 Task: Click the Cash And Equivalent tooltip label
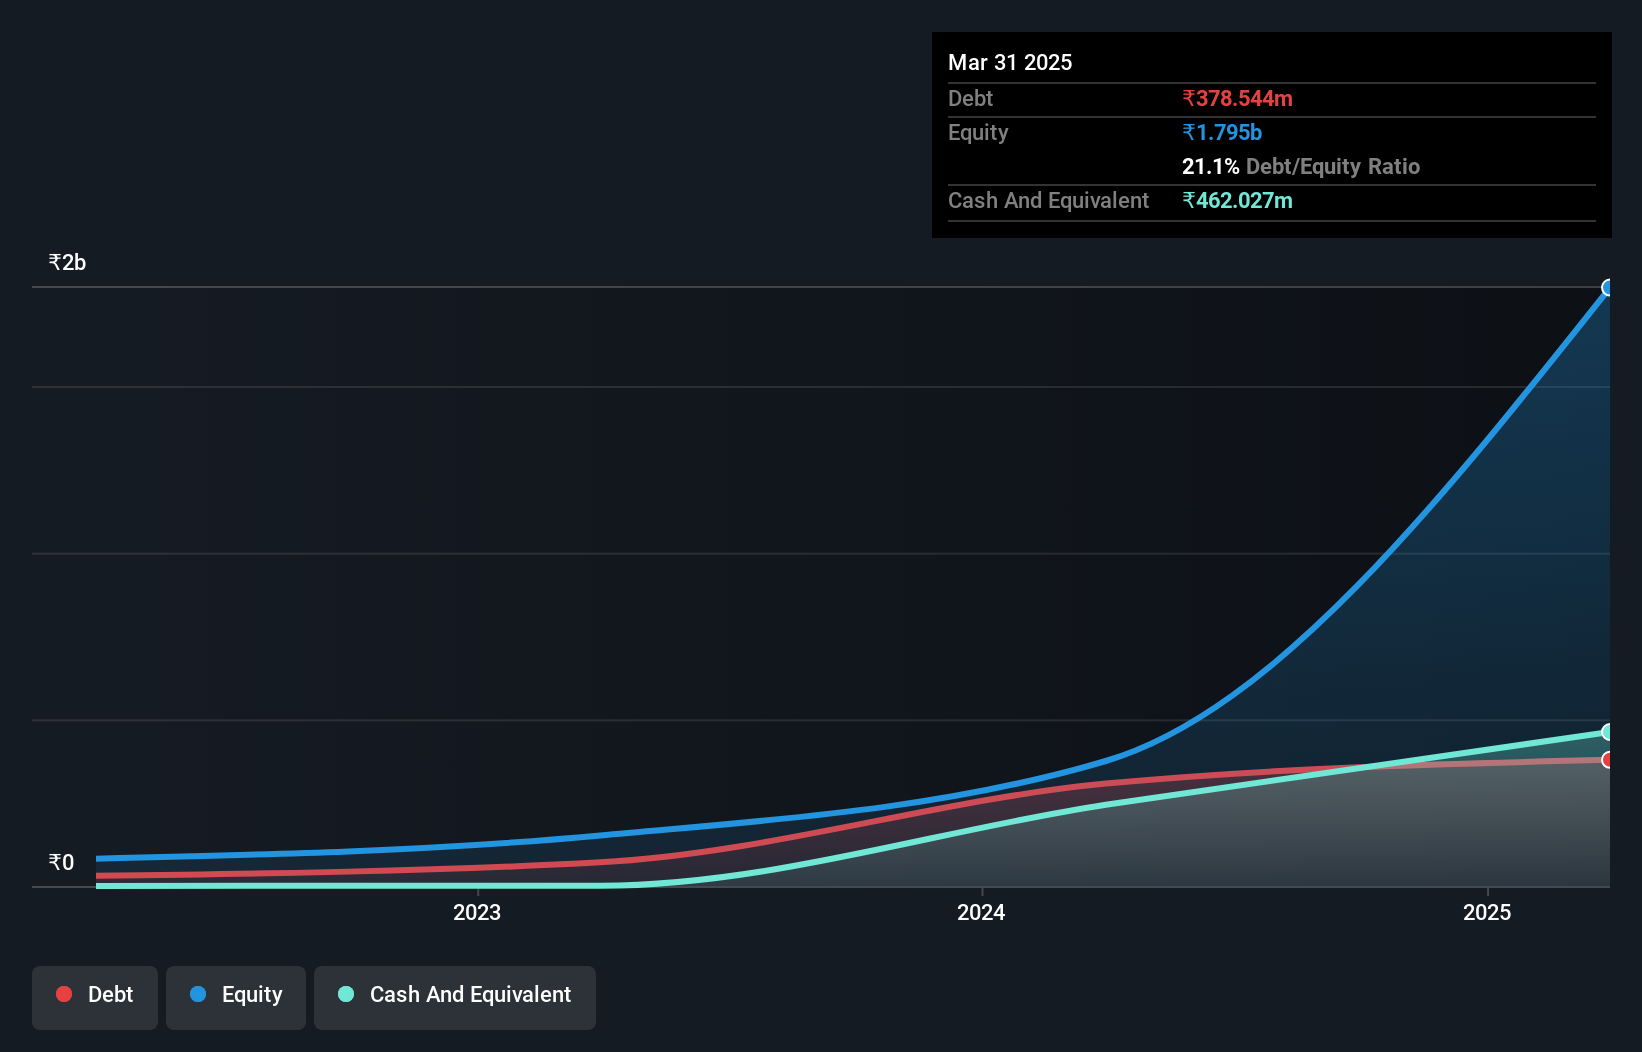1048,200
